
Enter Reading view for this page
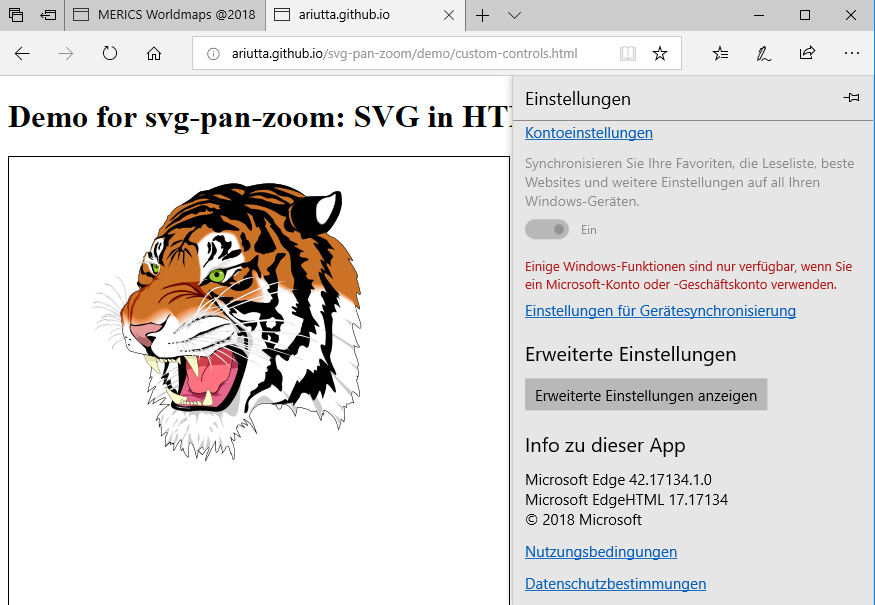click(x=627, y=53)
